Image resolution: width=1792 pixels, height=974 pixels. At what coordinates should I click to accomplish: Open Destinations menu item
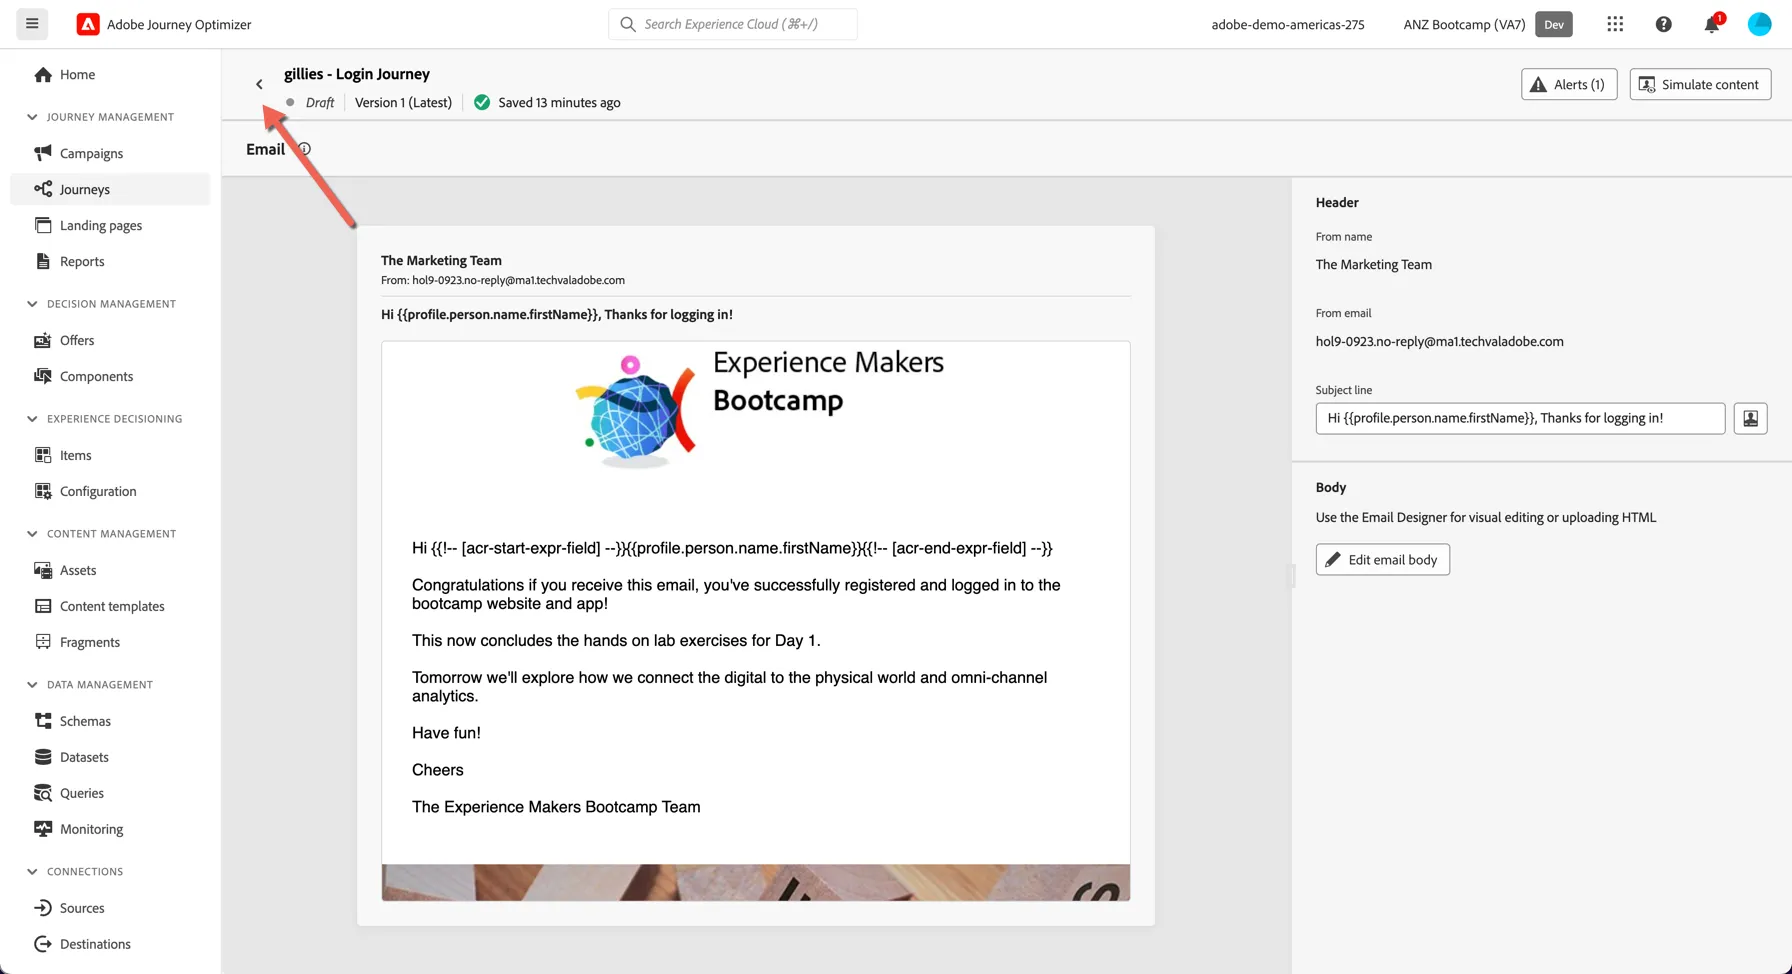coord(110,944)
